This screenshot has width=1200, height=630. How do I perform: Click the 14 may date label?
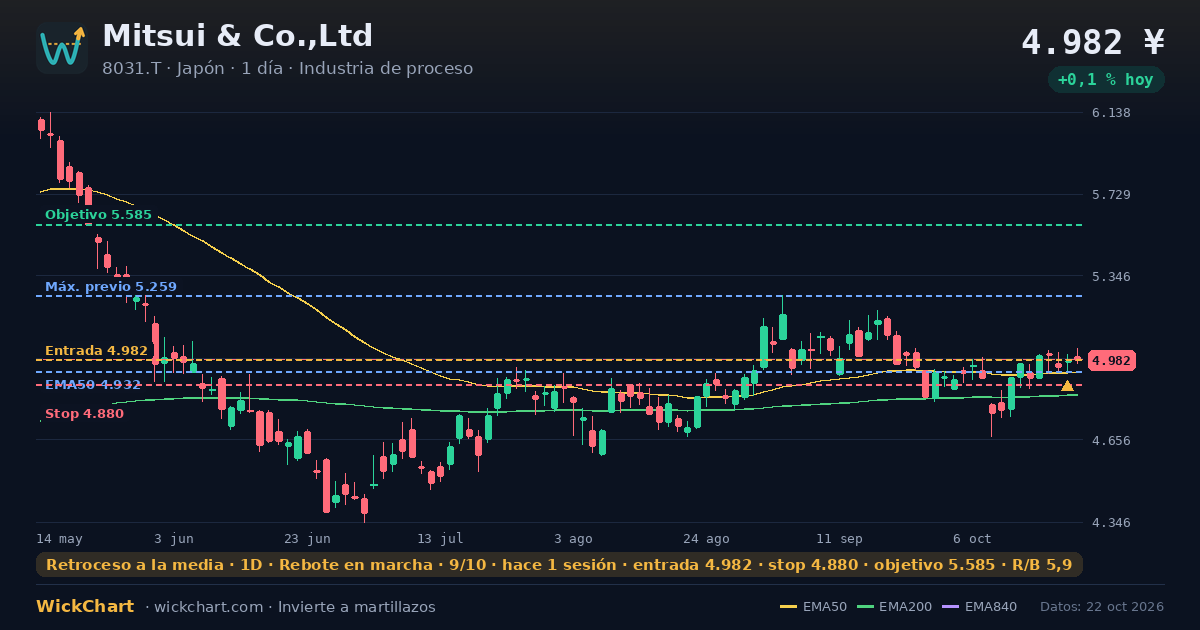(60, 539)
